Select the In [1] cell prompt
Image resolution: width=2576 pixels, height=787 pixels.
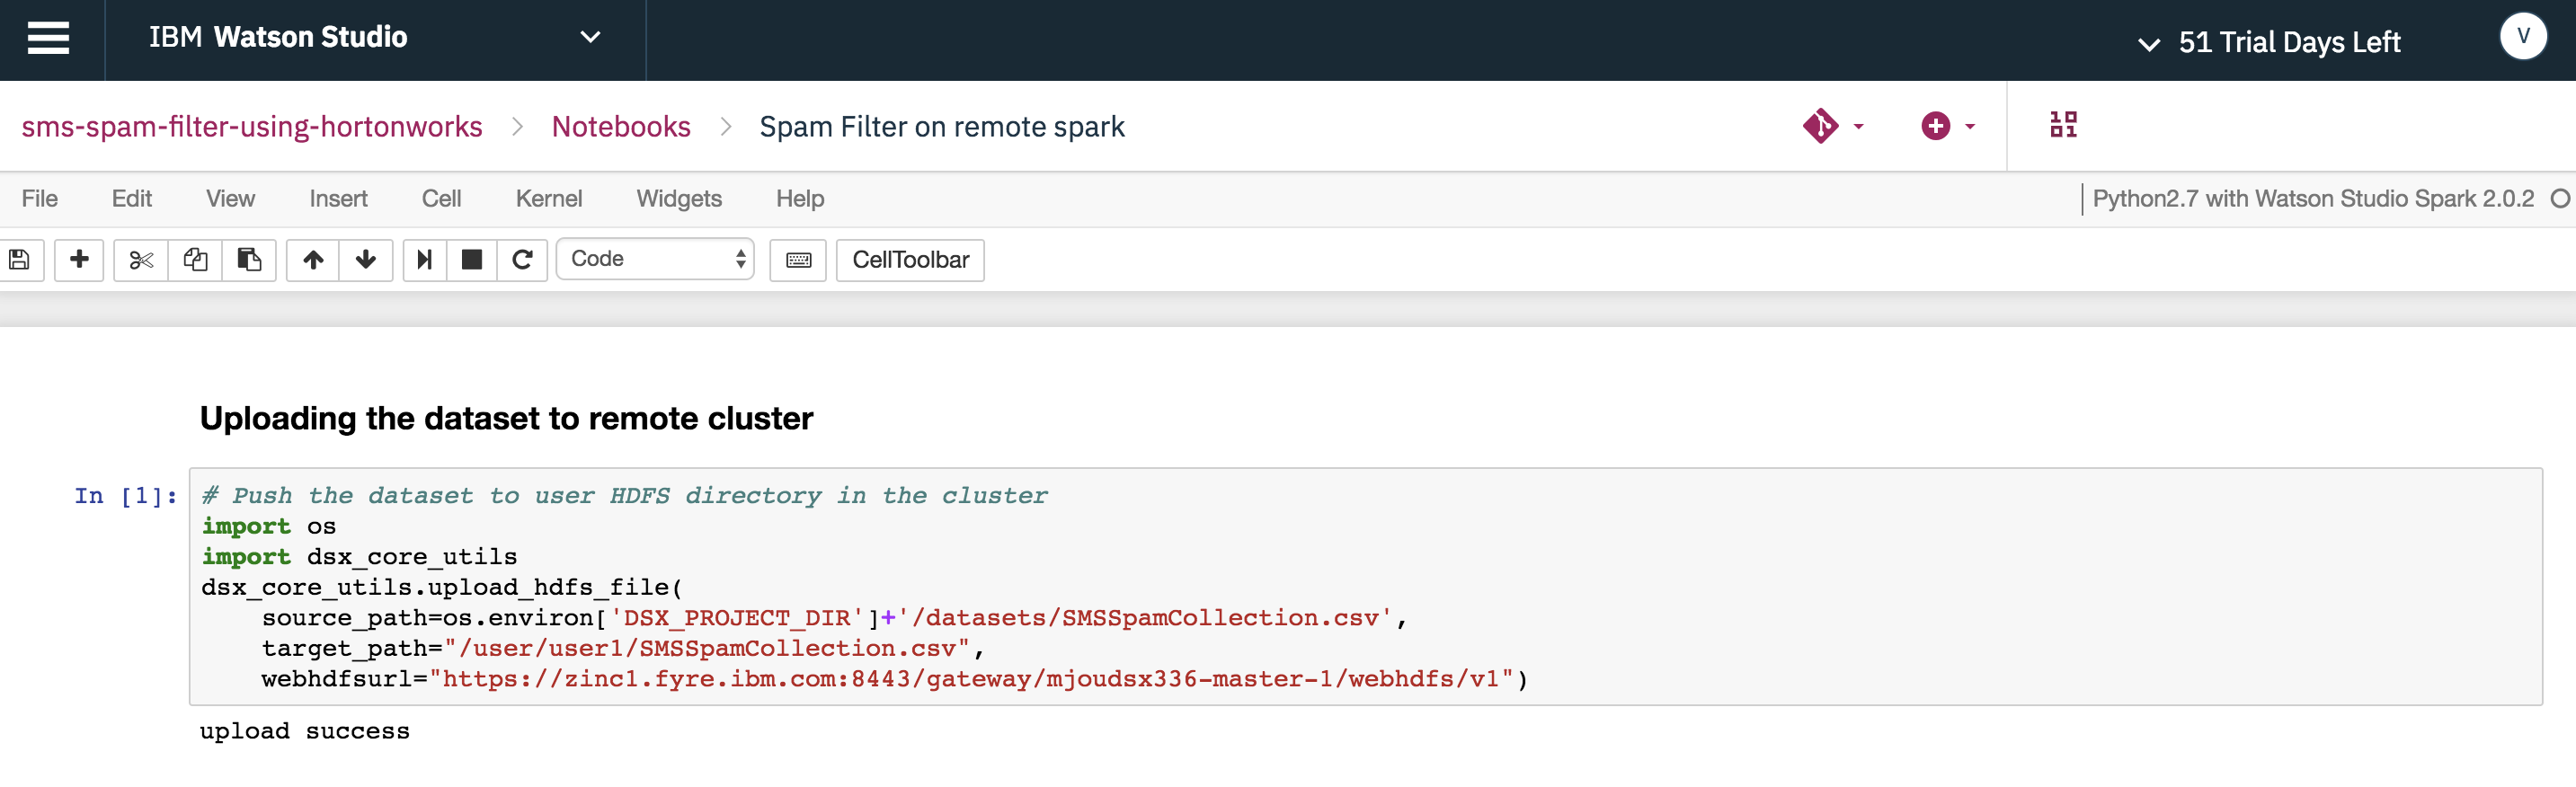click(x=125, y=496)
